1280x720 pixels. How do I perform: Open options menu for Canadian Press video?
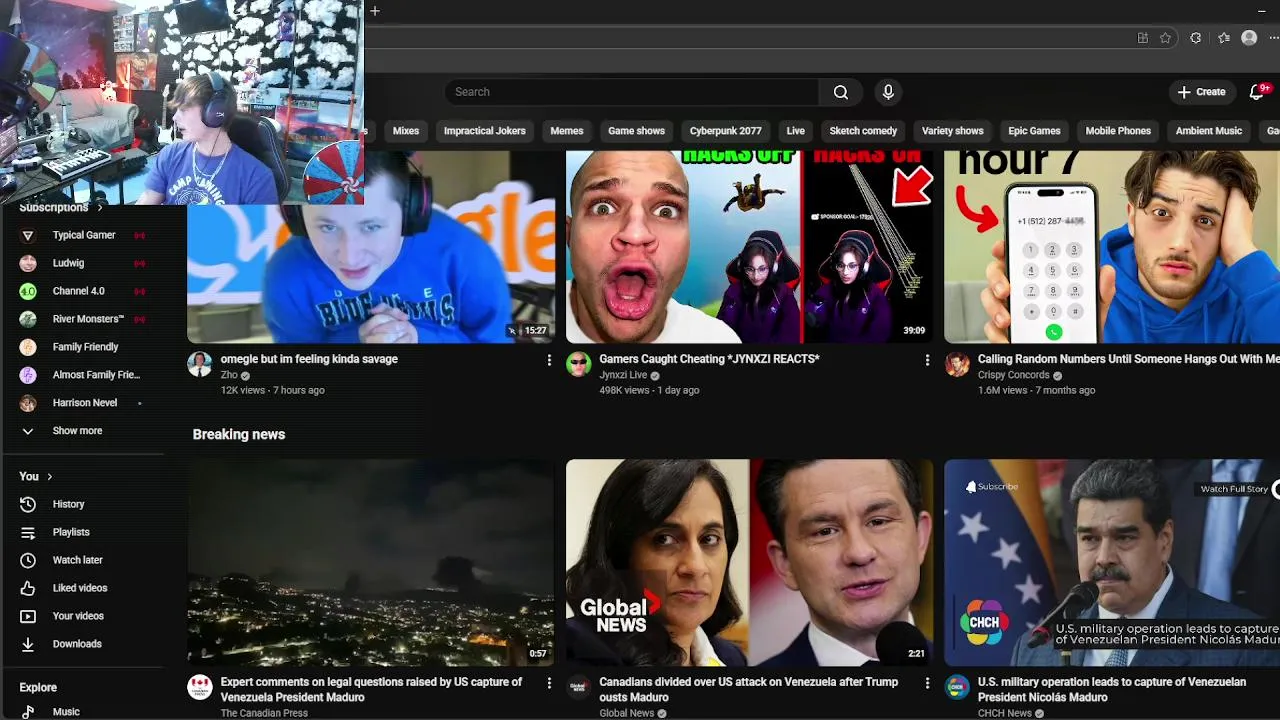(549, 683)
